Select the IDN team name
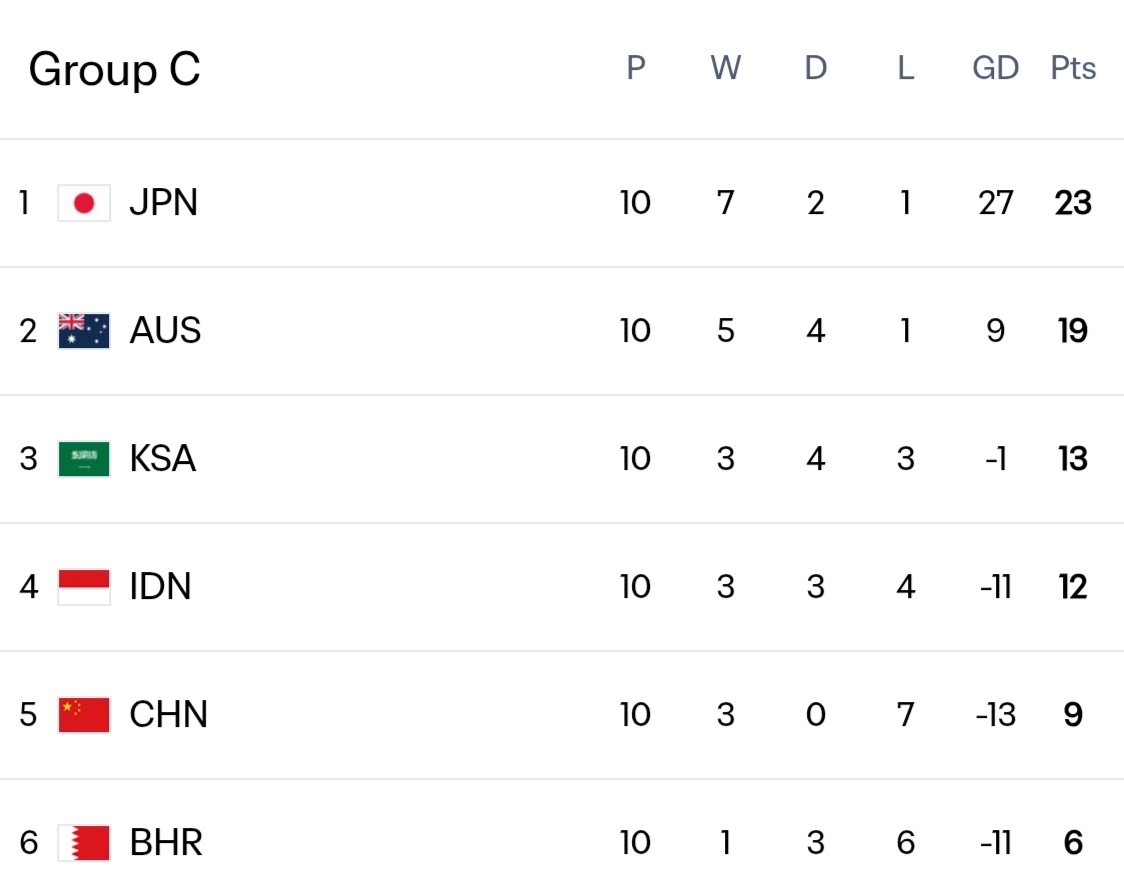This screenshot has width=1124, height=882. click(161, 587)
